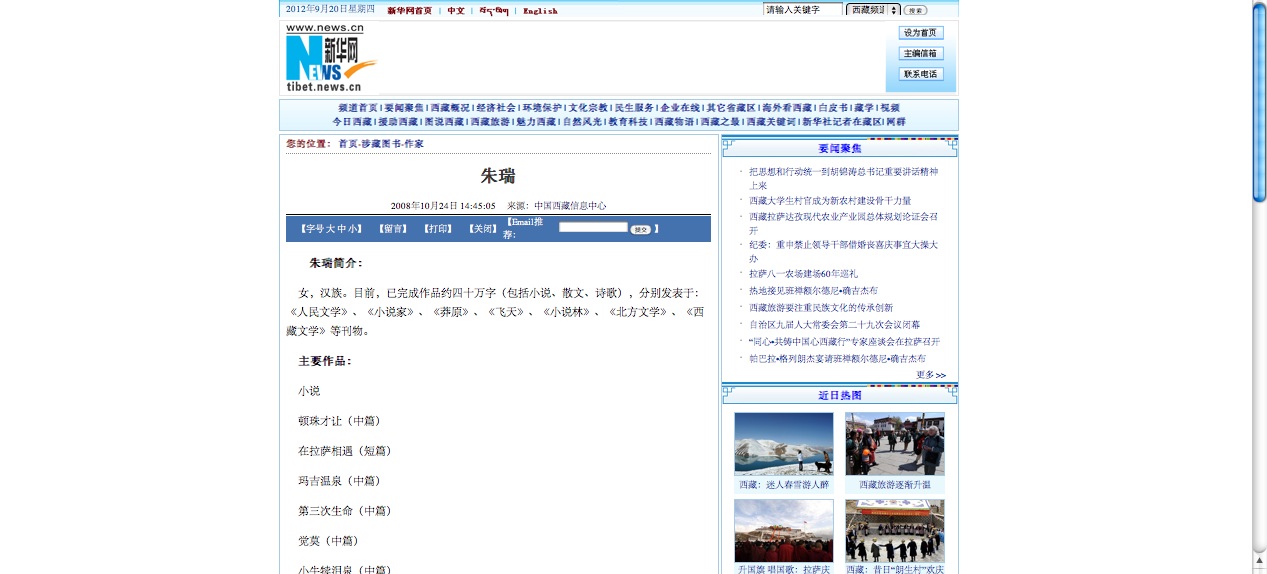Open 新华网首页 link in top bar
Viewport: 1267px width, 574px height.
pos(409,11)
